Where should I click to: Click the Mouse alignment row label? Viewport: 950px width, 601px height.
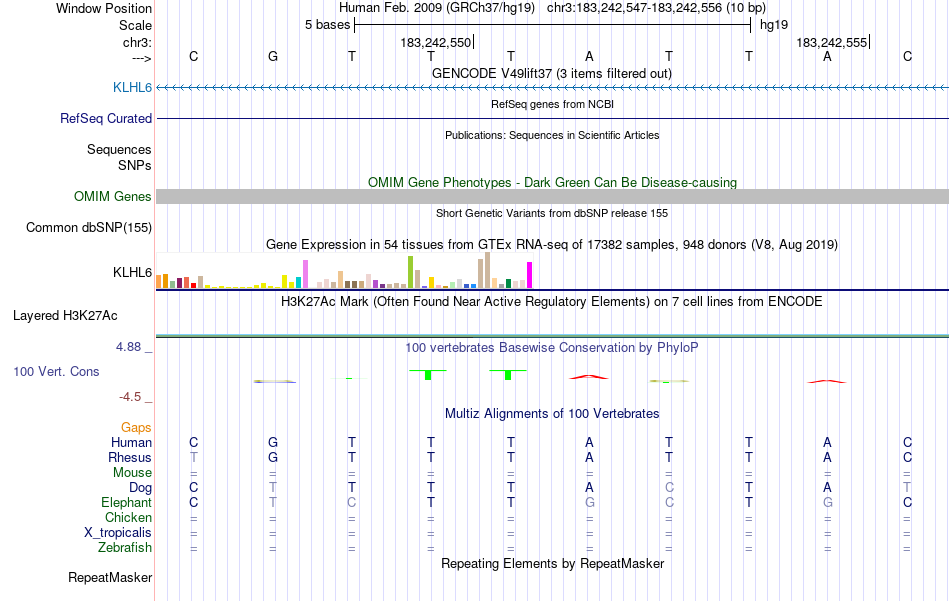[132, 473]
